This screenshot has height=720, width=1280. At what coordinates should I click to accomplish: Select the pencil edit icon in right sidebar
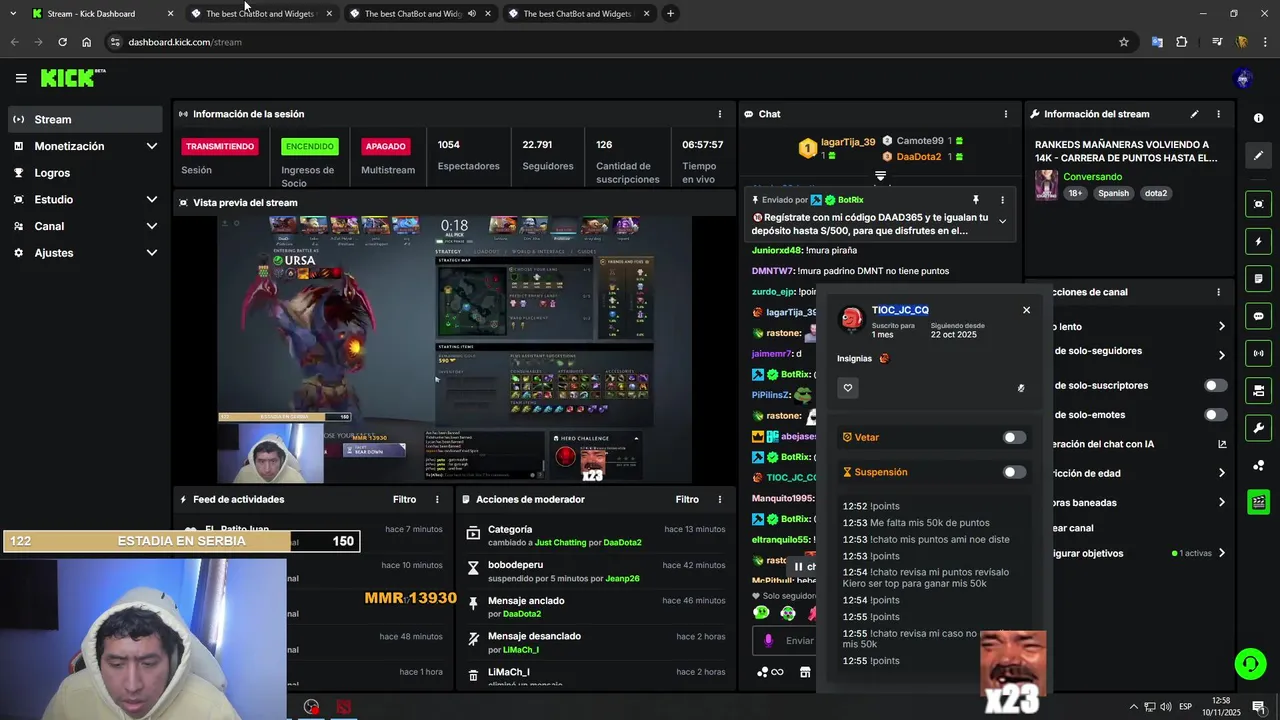coord(1258,156)
